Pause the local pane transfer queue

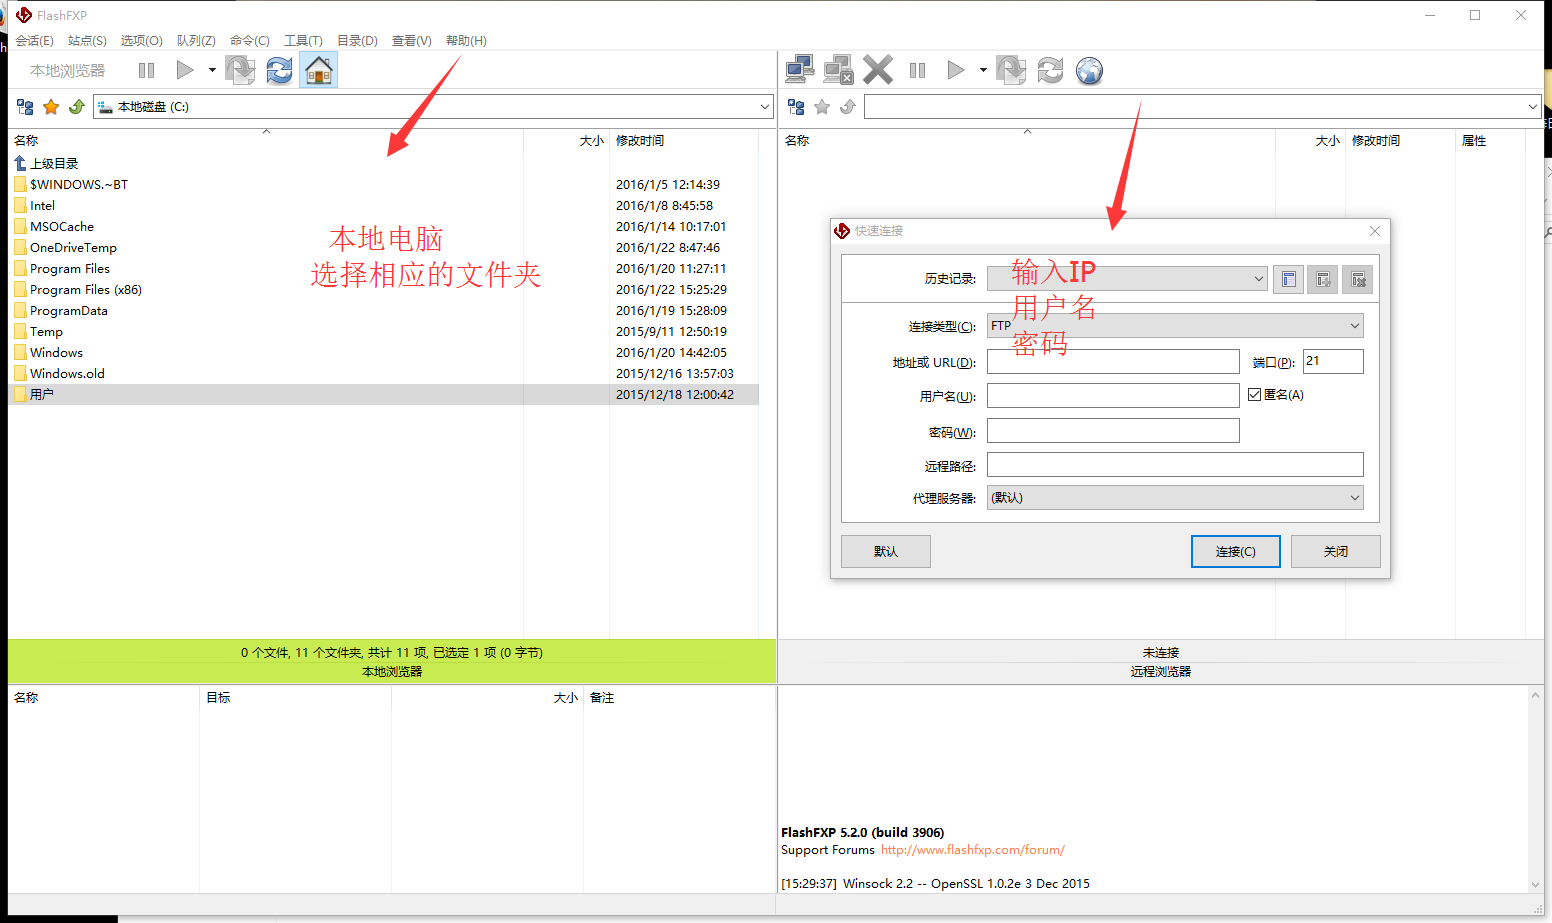click(x=146, y=70)
